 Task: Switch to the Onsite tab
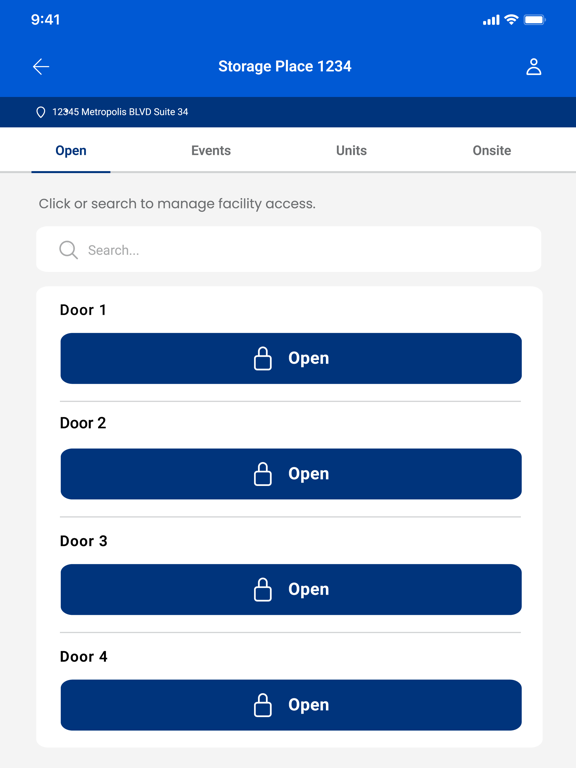click(492, 150)
